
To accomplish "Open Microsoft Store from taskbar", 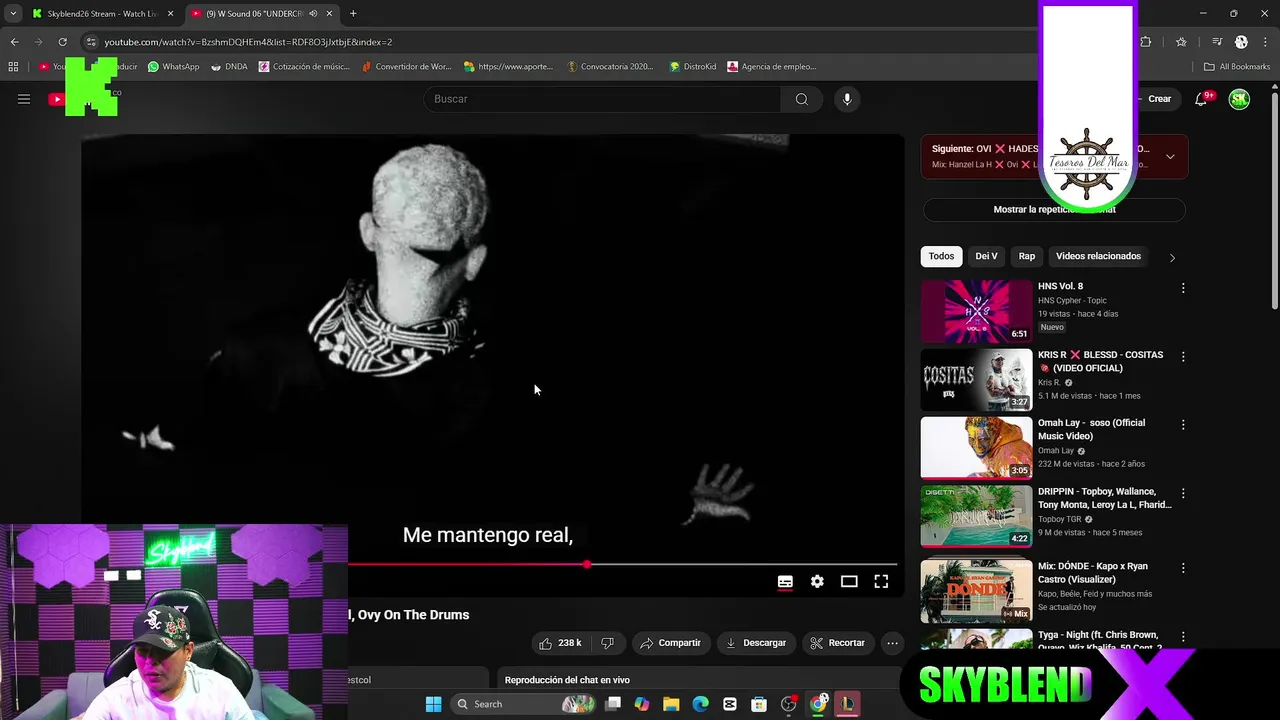I will 759,704.
